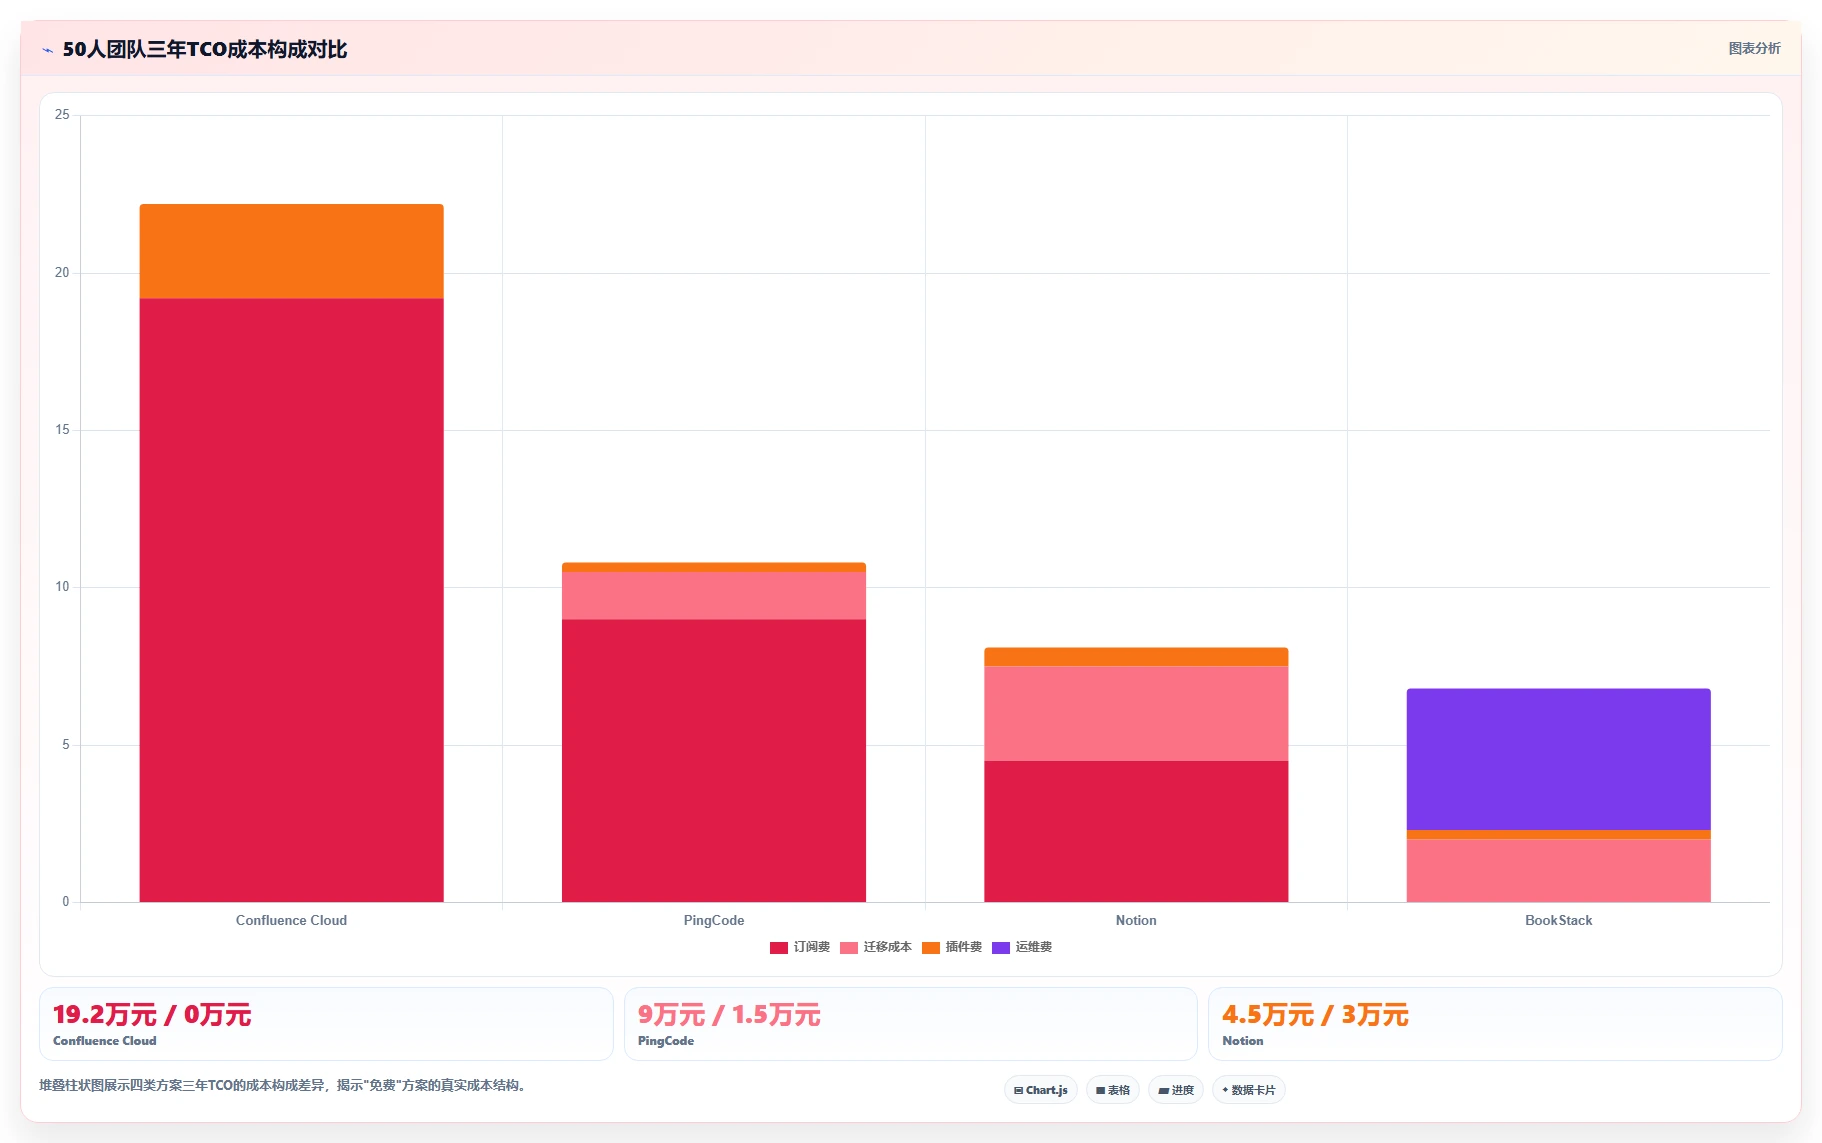The width and height of the screenshot is (1822, 1143).
Task: Click the Notion card caption
Action: click(x=1243, y=1041)
